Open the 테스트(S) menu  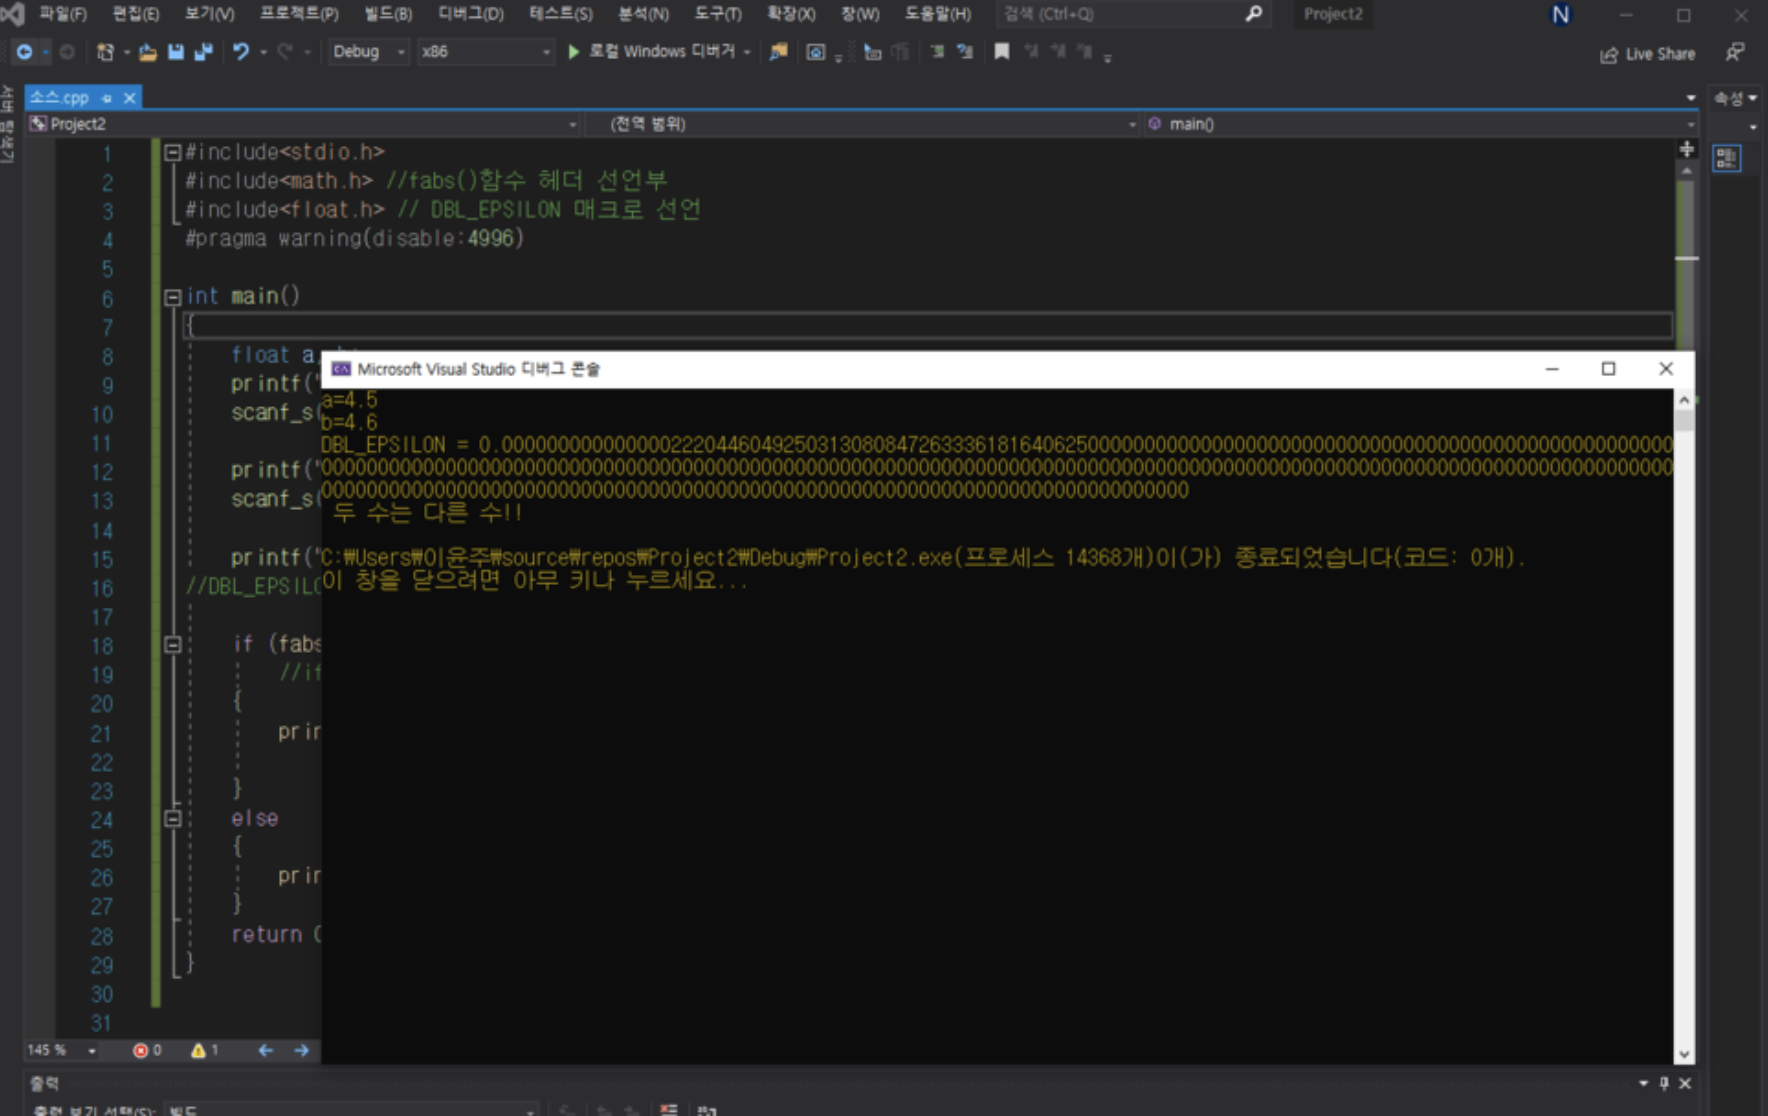tap(561, 14)
